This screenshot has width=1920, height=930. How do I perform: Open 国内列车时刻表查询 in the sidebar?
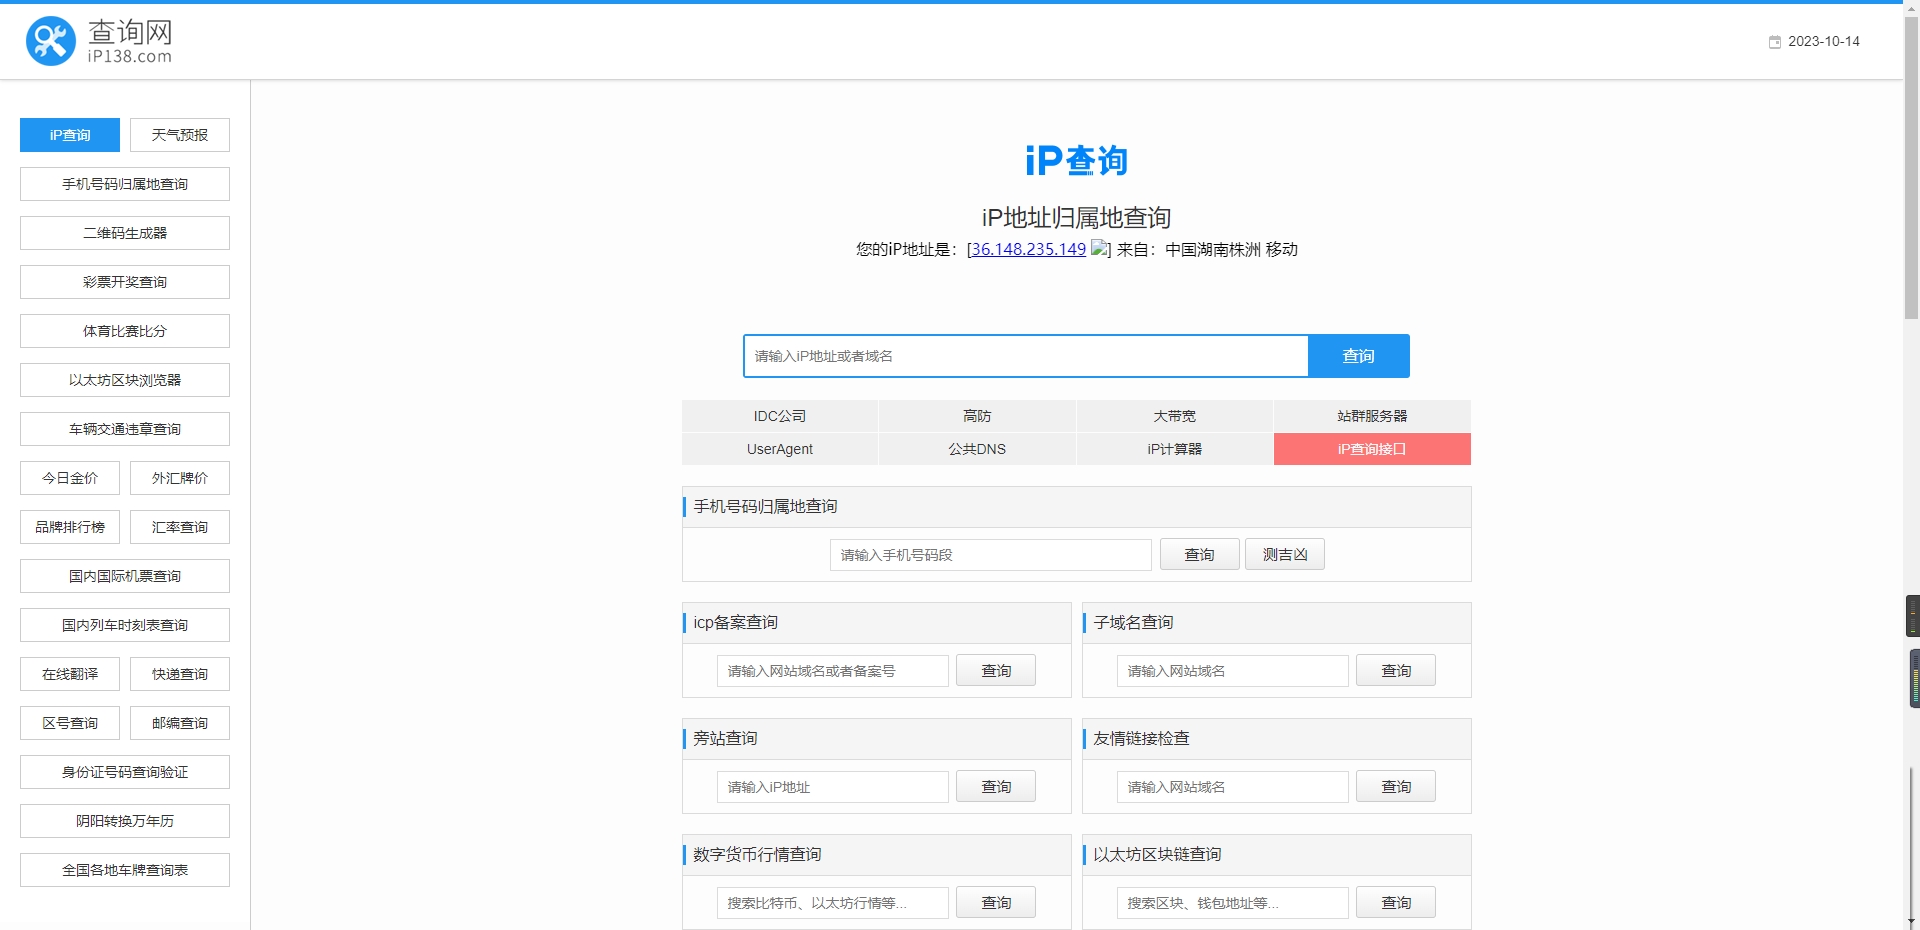click(x=125, y=625)
